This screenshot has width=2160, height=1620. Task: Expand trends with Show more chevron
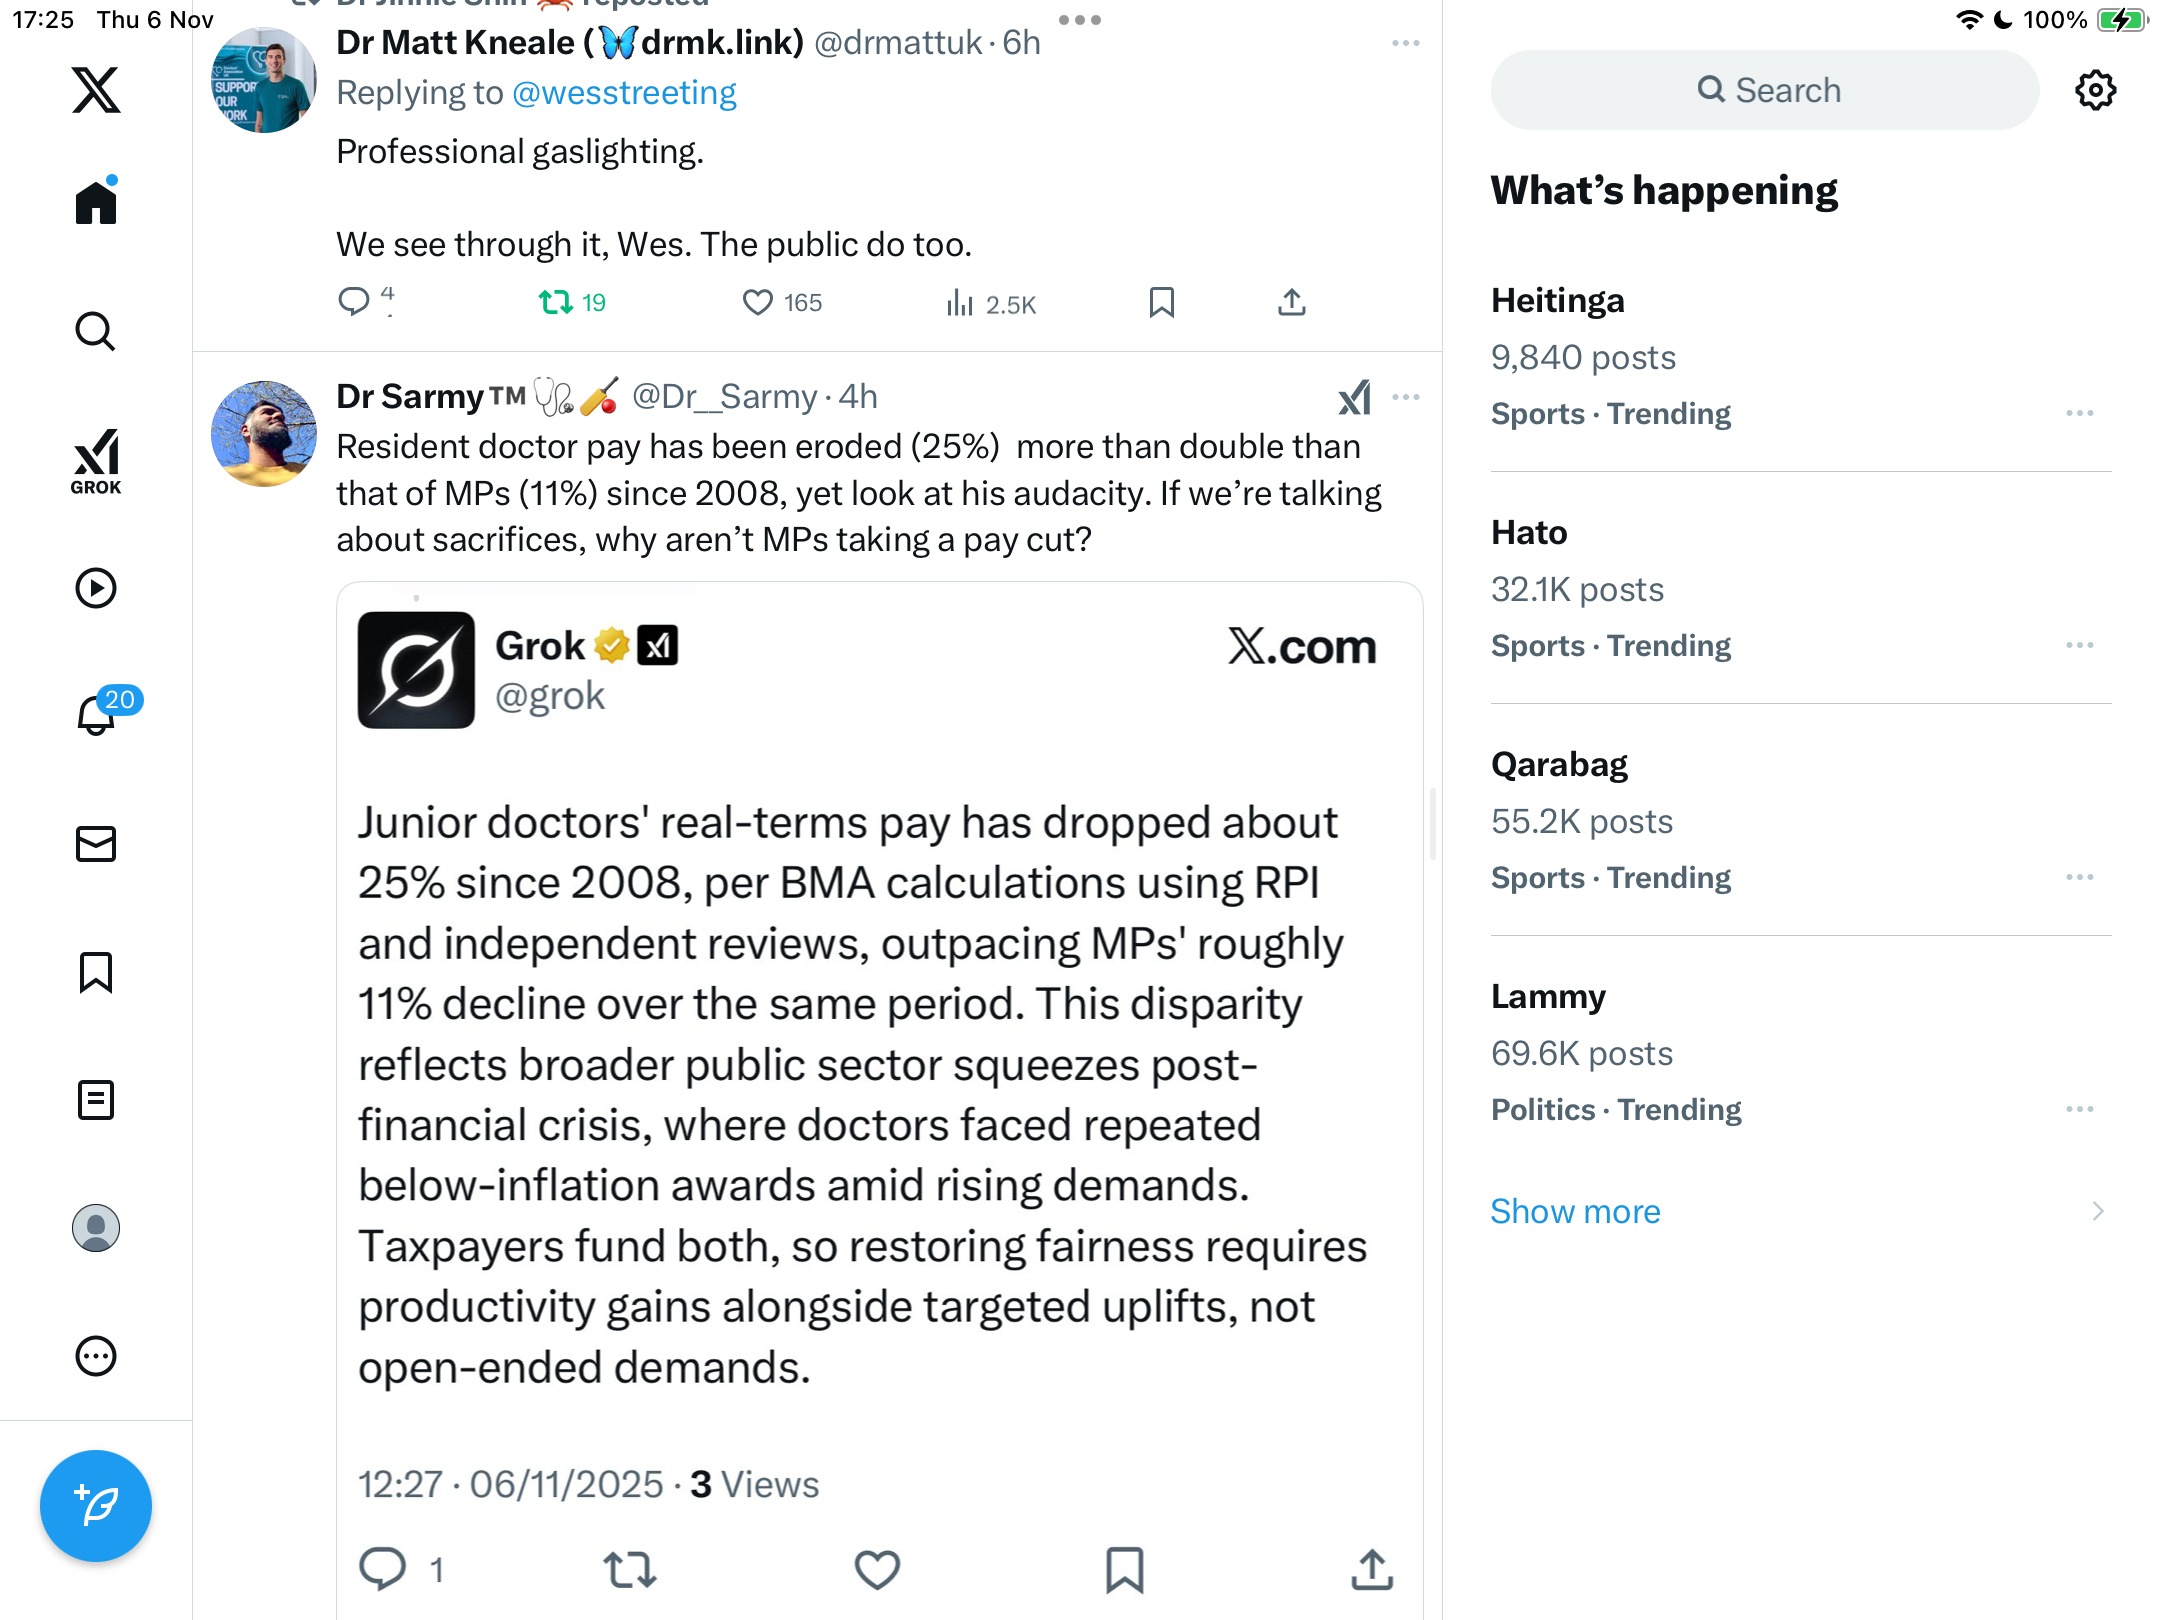coord(2097,1211)
